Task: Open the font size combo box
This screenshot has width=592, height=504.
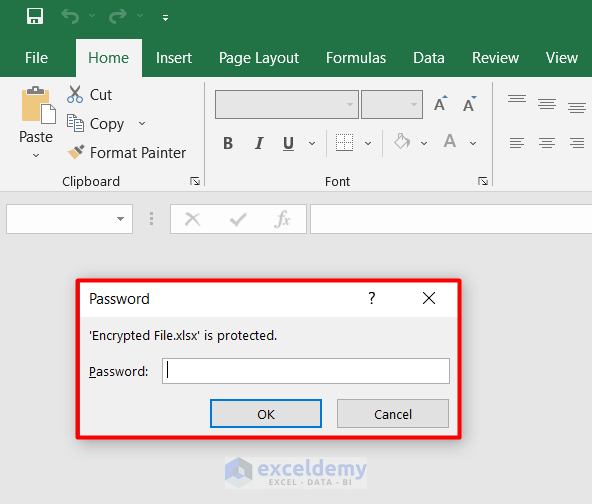Action: coord(392,104)
